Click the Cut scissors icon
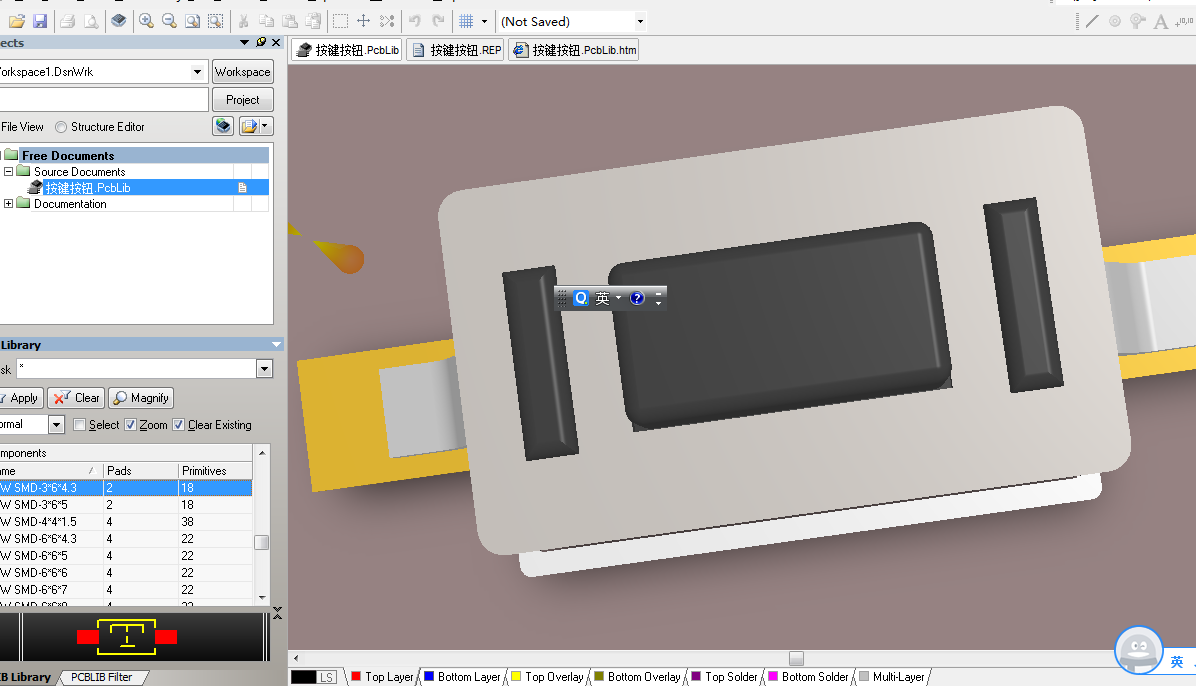This screenshot has width=1196, height=686. (x=243, y=21)
